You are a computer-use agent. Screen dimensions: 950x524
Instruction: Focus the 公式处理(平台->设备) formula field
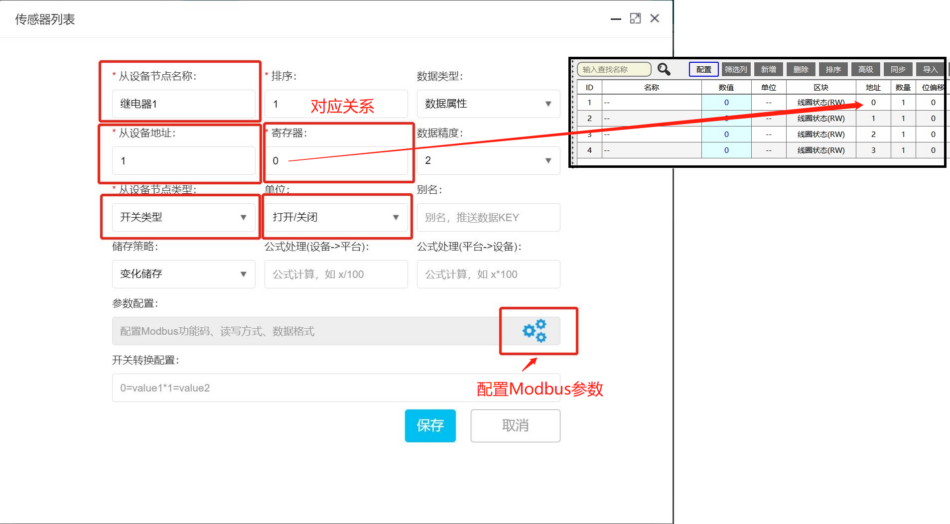click(488, 274)
